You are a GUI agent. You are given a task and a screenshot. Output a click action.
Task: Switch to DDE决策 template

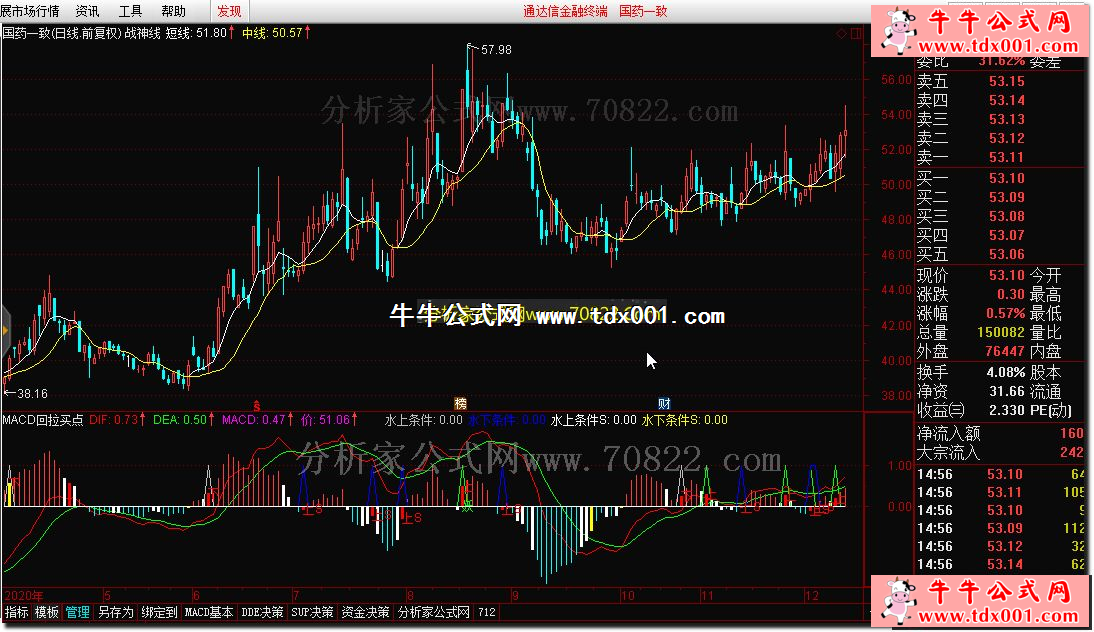(x=262, y=612)
